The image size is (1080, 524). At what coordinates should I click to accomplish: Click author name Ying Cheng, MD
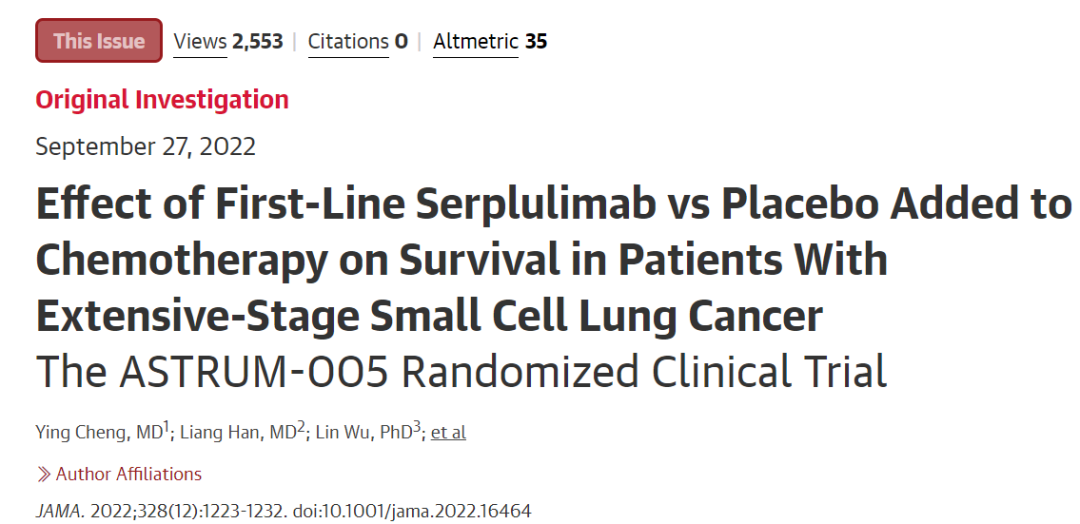99,433
